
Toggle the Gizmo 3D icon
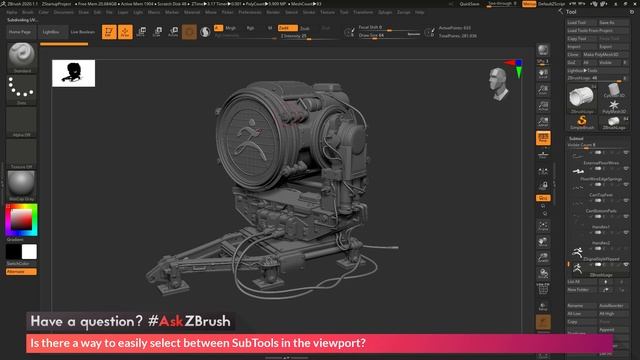[x=189, y=32]
